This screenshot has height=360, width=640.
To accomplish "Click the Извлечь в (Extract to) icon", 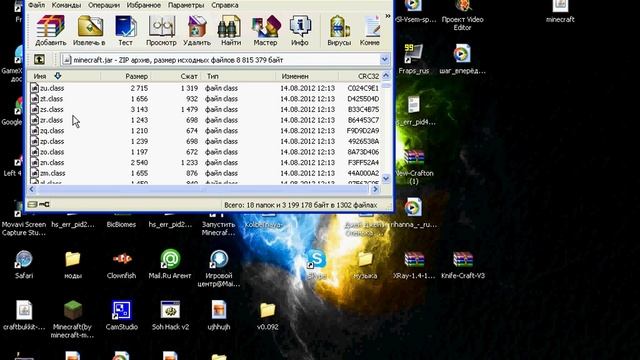I will click(89, 31).
